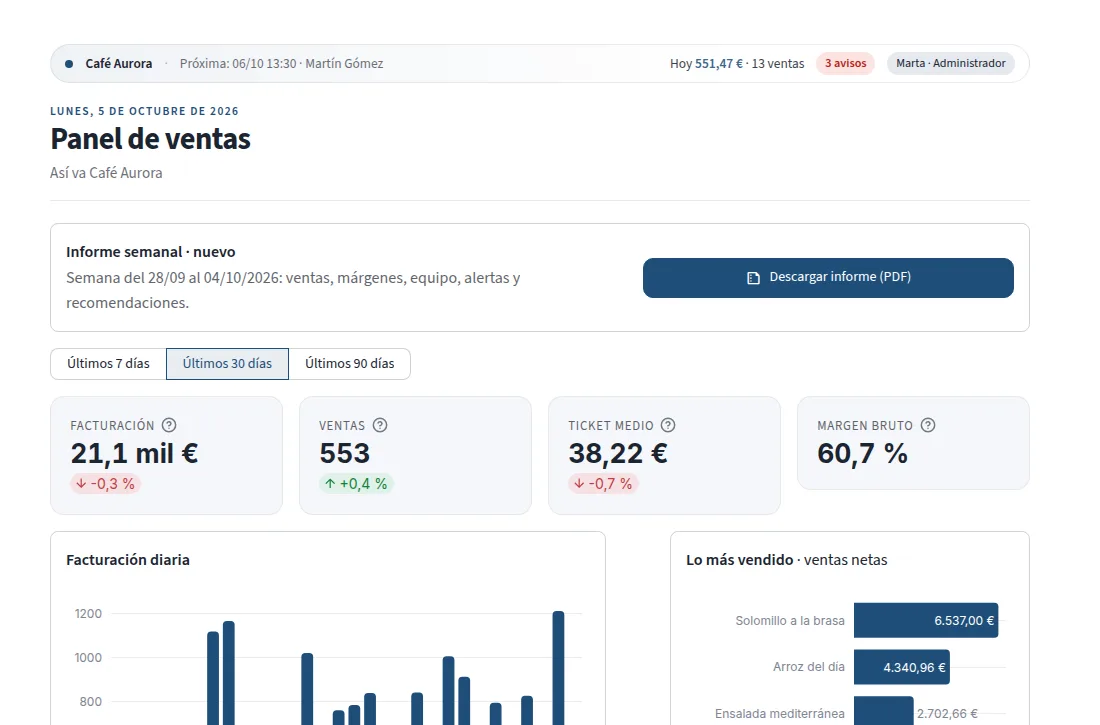Open help icon beside Facturación
Viewport: 1100px width, 725px height.
click(169, 425)
